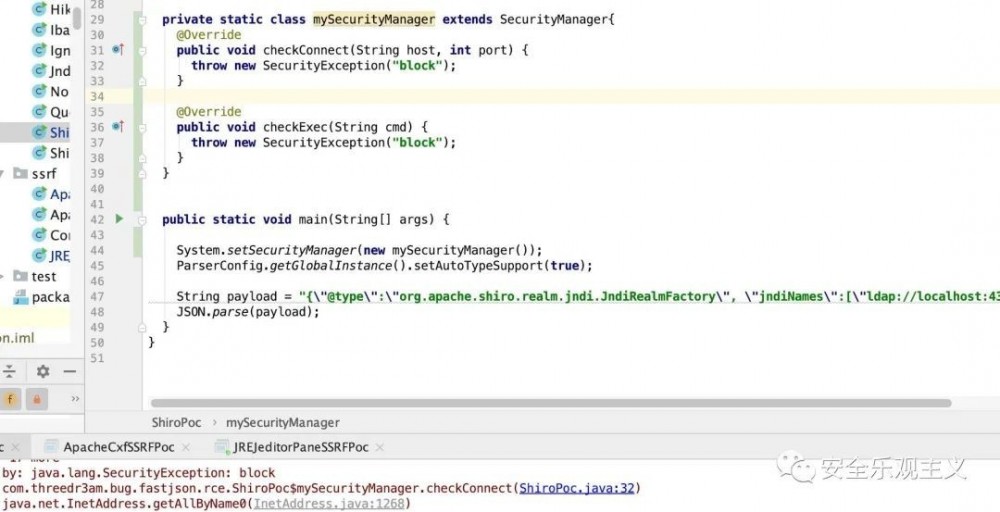Viewport: 1000px width, 512px height.
Task: Expand the test folder arrow
Action: point(3,276)
